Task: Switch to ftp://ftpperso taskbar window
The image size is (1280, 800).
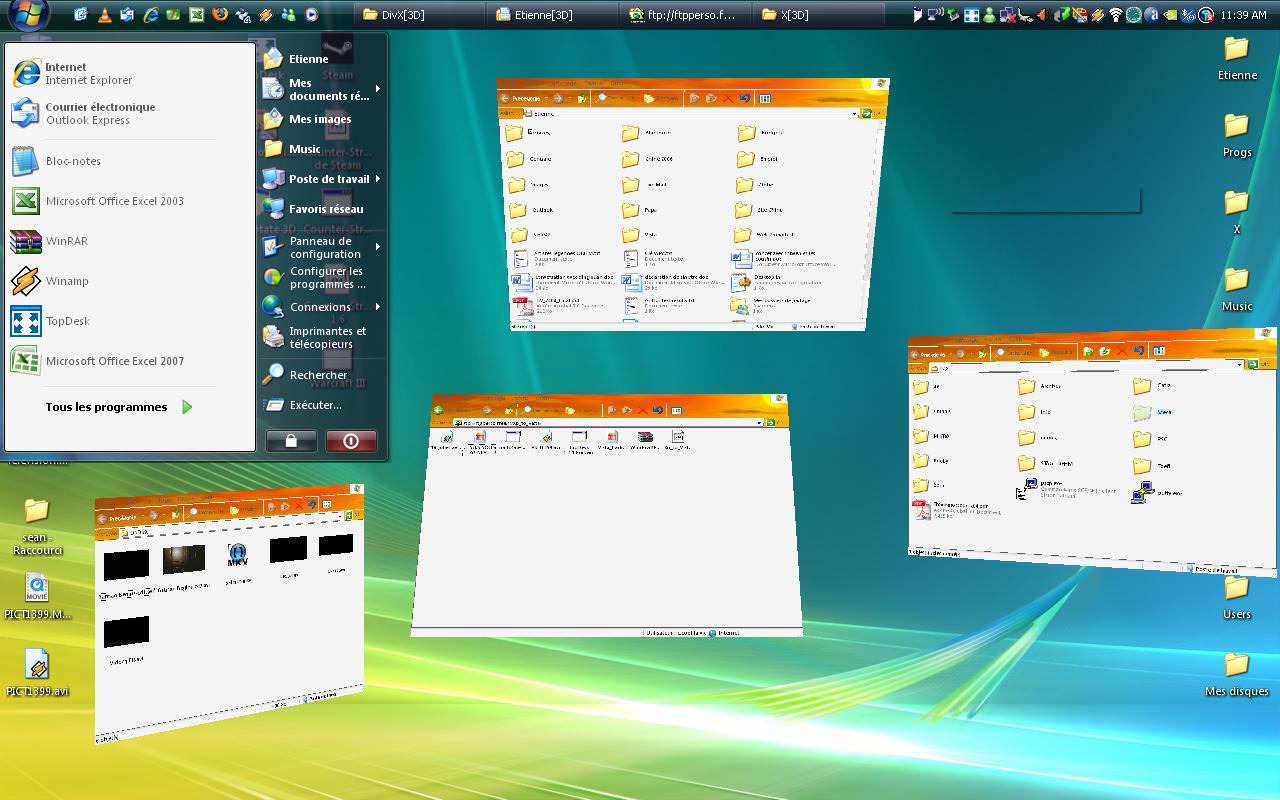Action: pos(686,15)
